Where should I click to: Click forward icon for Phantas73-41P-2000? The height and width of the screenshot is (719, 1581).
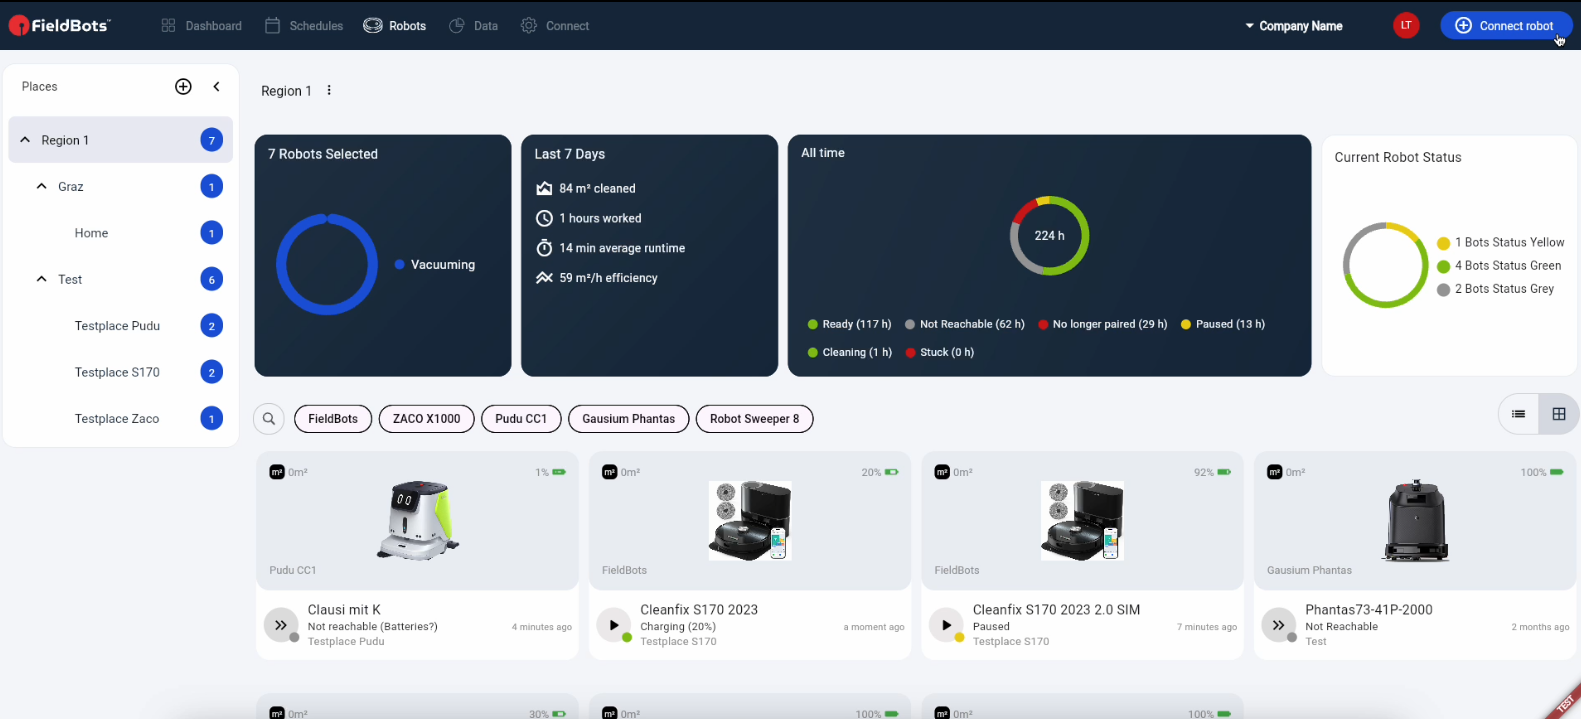(x=1278, y=625)
